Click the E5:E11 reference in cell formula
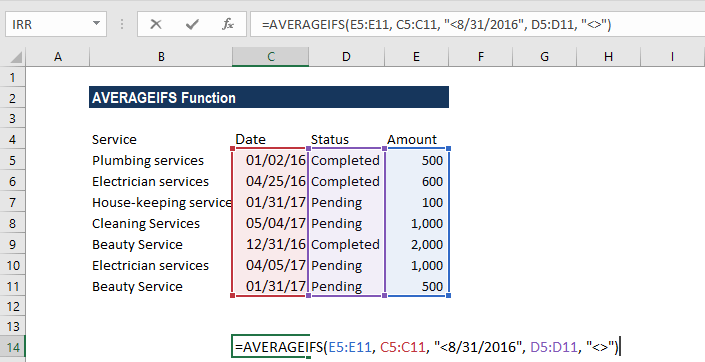Screen dimensions: 705x362 [x=350, y=347]
